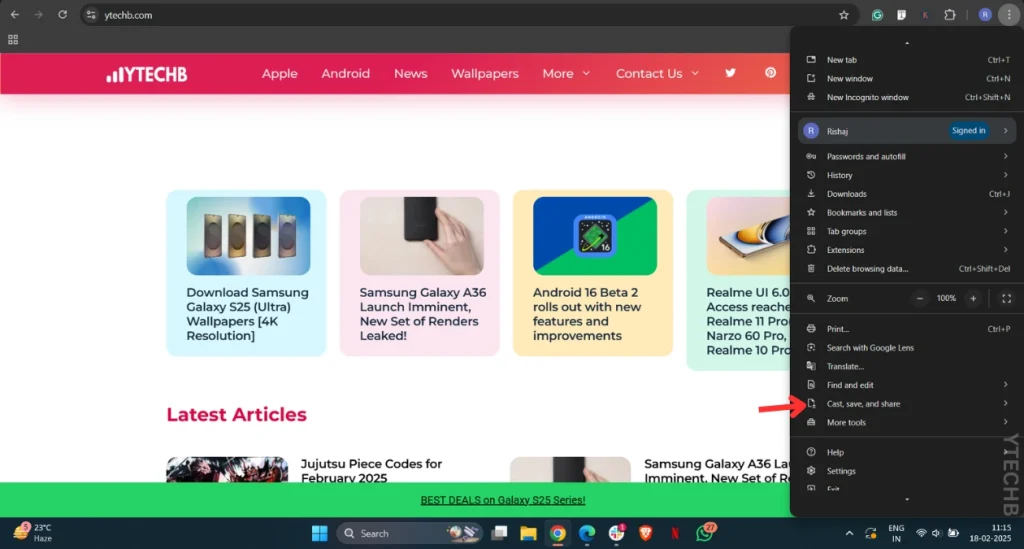
Task: Open clock and date 11:15 18-02-2025
Action: [x=990, y=533]
